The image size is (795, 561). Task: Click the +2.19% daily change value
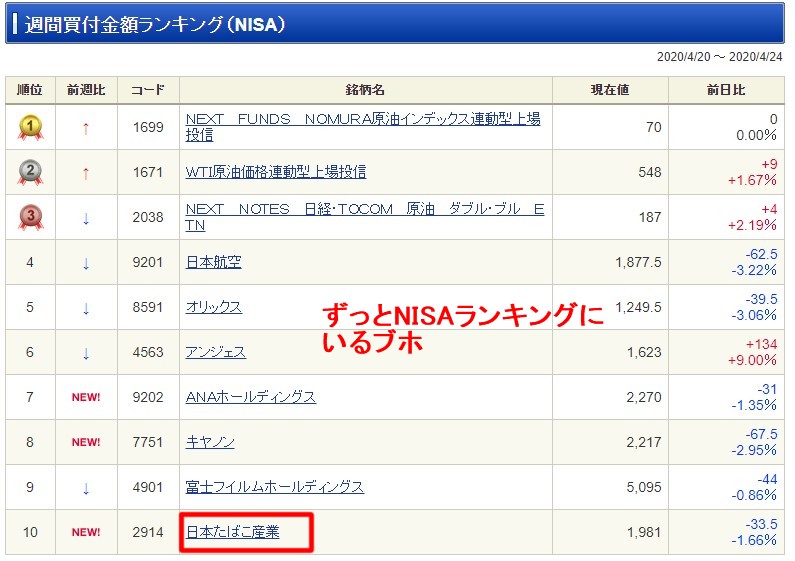click(752, 225)
